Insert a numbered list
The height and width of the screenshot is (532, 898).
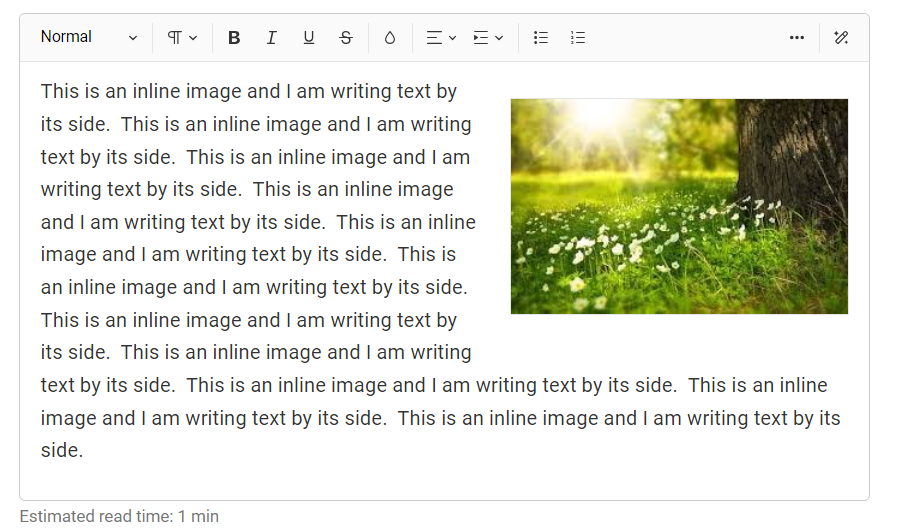point(578,38)
